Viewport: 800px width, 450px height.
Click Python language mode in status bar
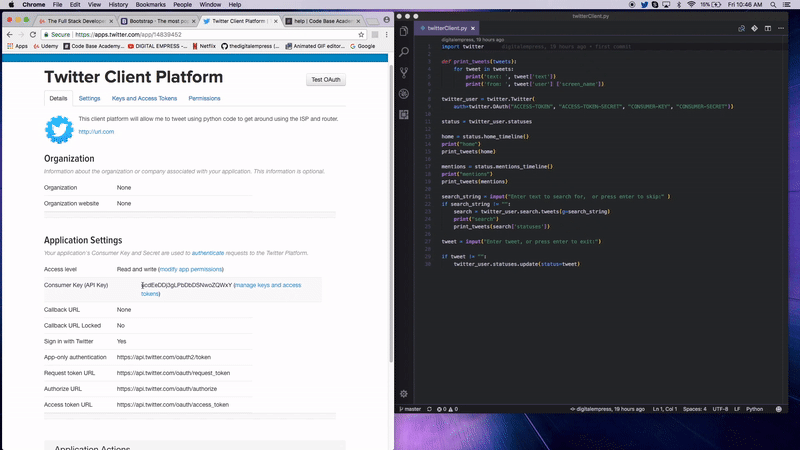[x=755, y=409]
